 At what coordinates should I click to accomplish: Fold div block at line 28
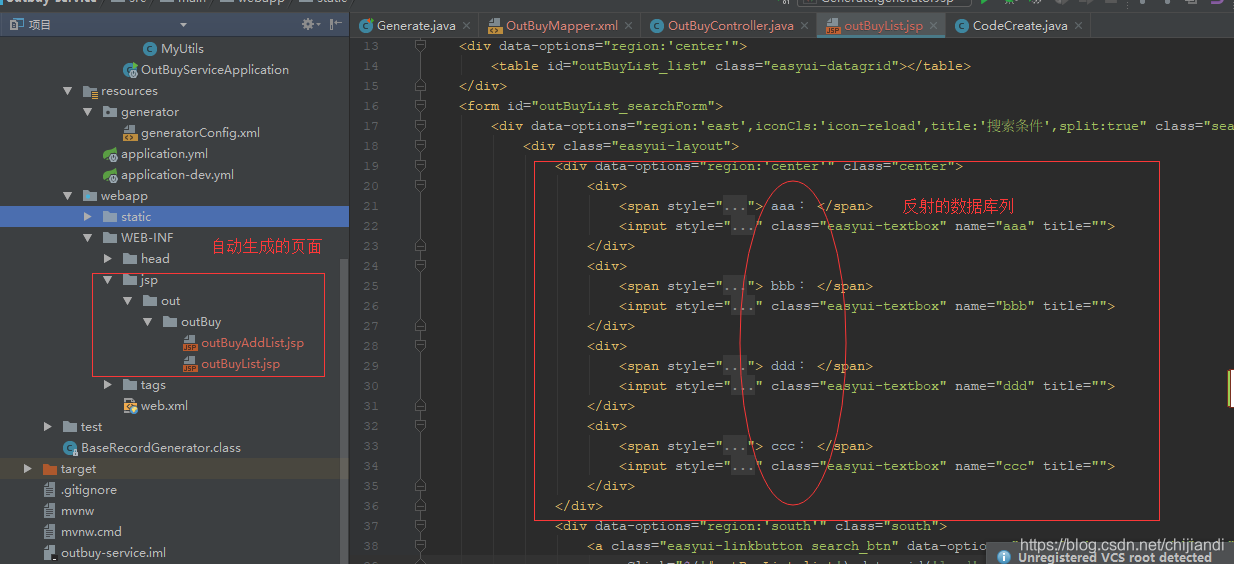422,346
